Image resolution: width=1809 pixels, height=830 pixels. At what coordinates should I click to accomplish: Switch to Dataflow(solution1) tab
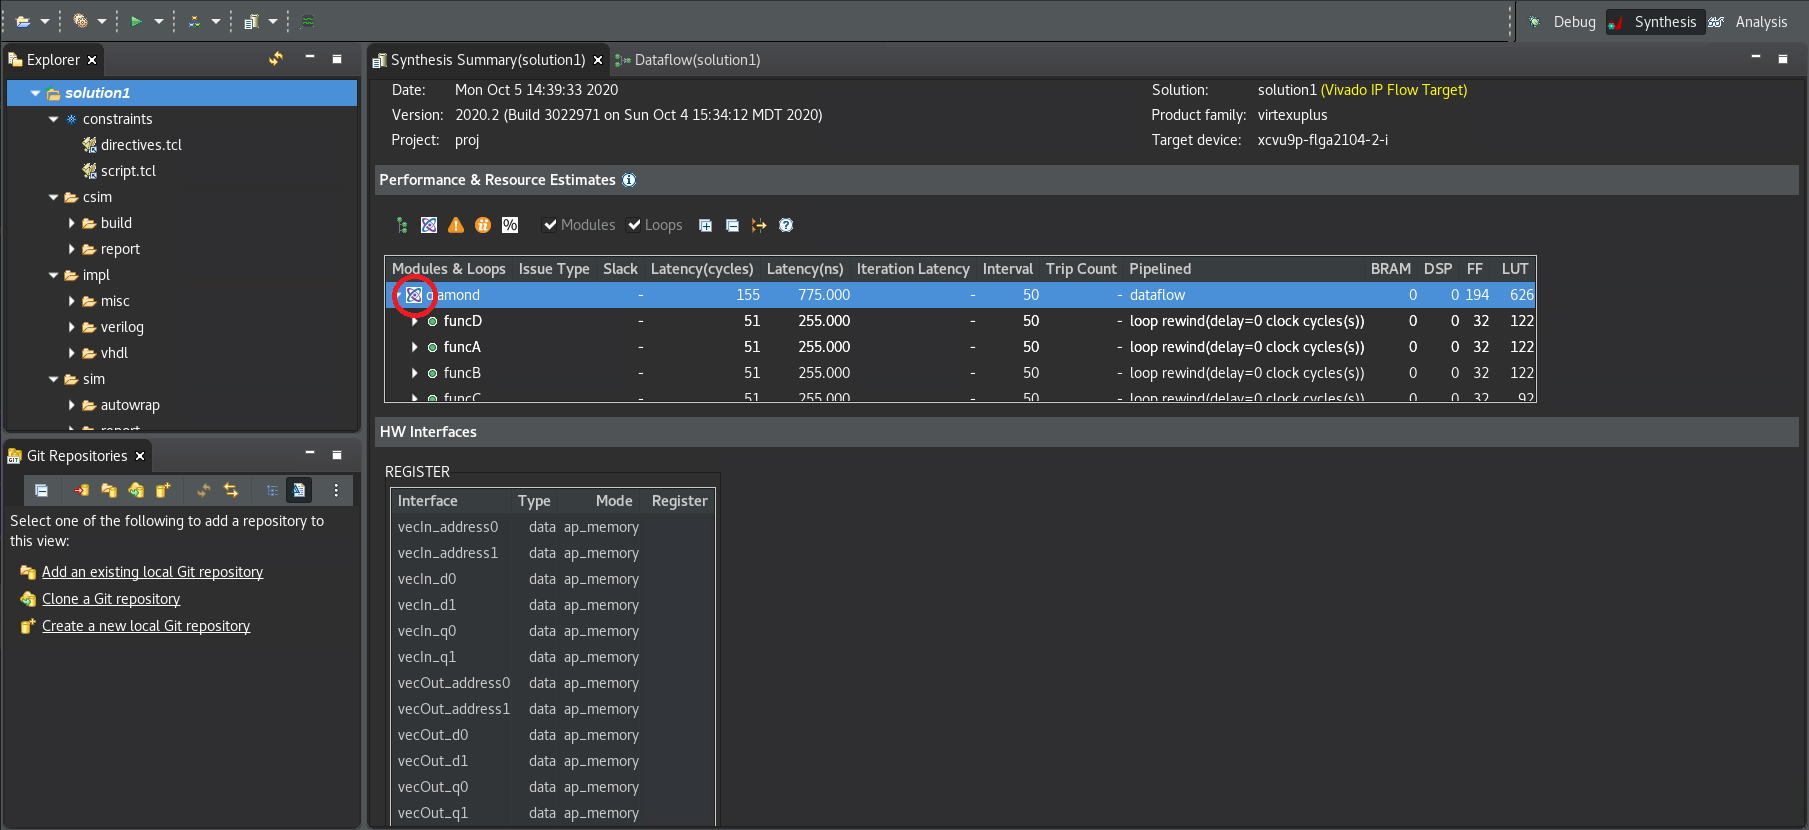(688, 60)
